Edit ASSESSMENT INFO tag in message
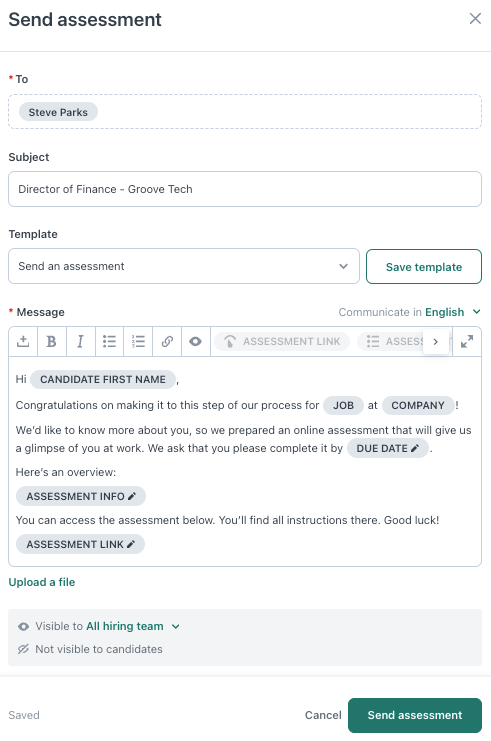Viewport: 491px width, 741px height. tap(81, 496)
